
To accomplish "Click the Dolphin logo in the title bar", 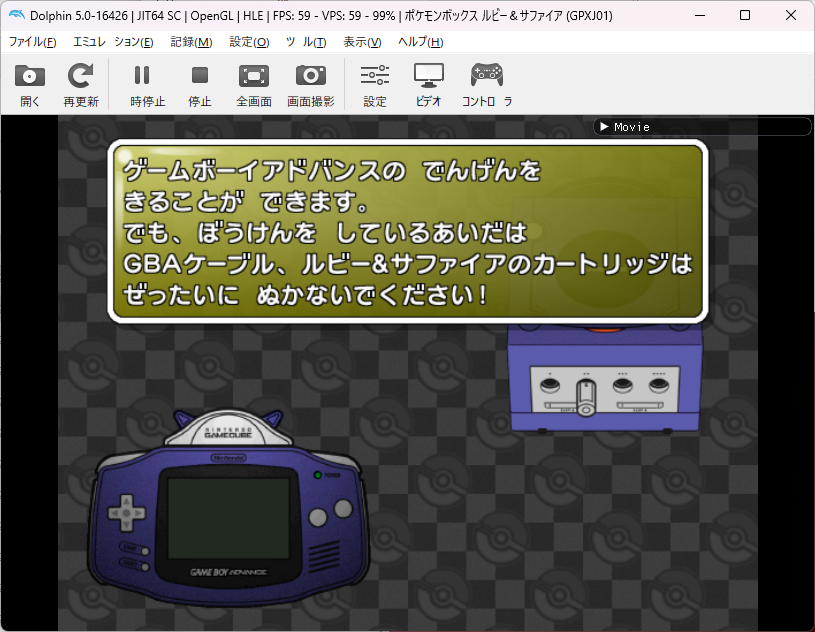I will click(17, 15).
